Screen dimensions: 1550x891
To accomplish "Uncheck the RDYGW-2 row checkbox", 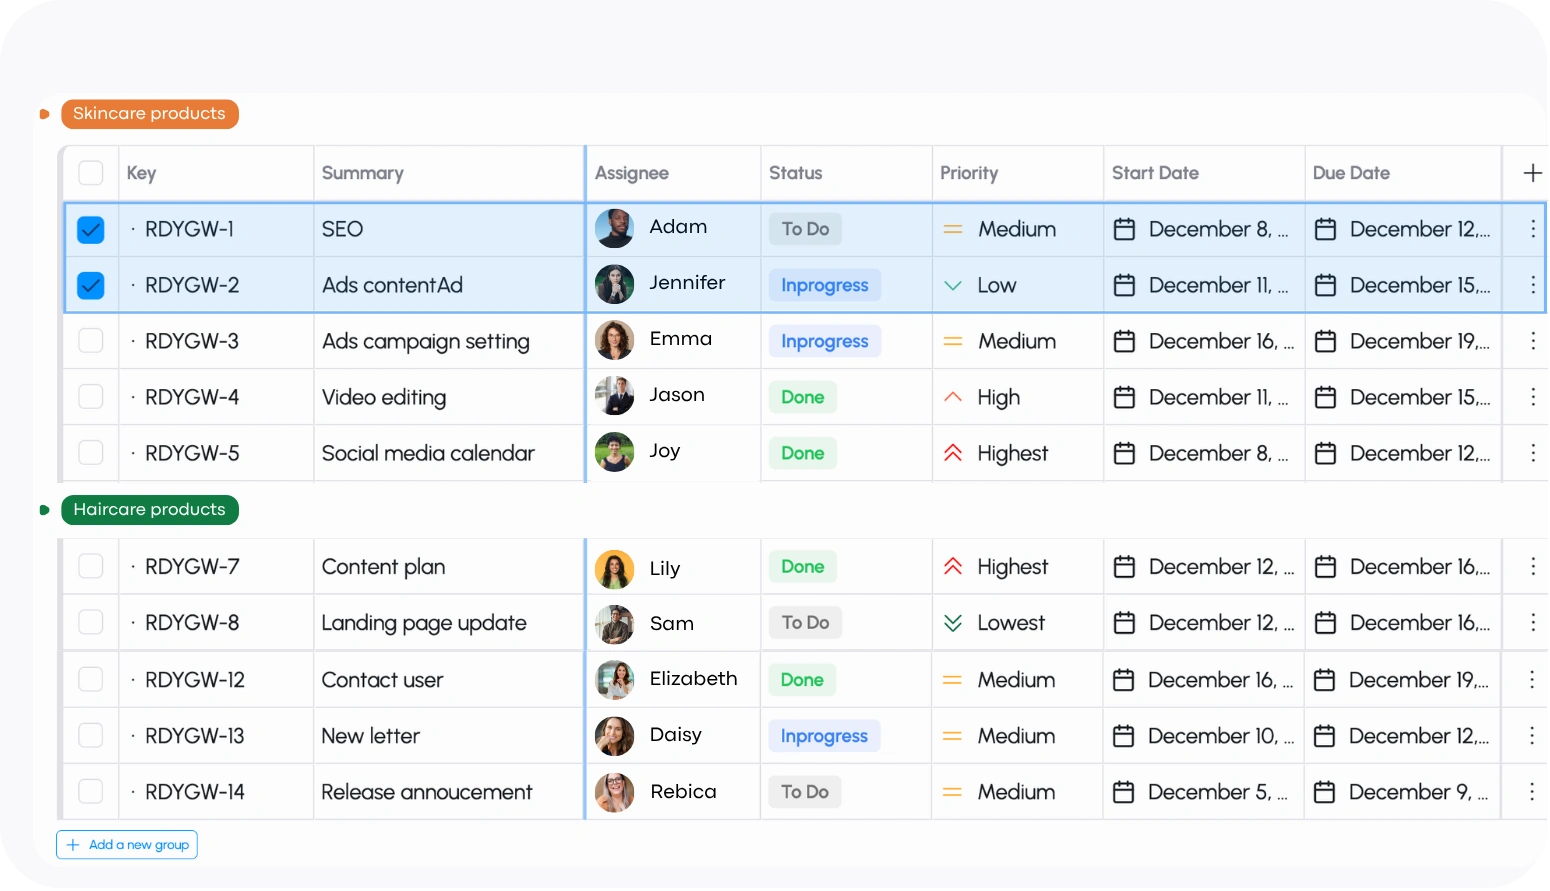I will point(91,285).
